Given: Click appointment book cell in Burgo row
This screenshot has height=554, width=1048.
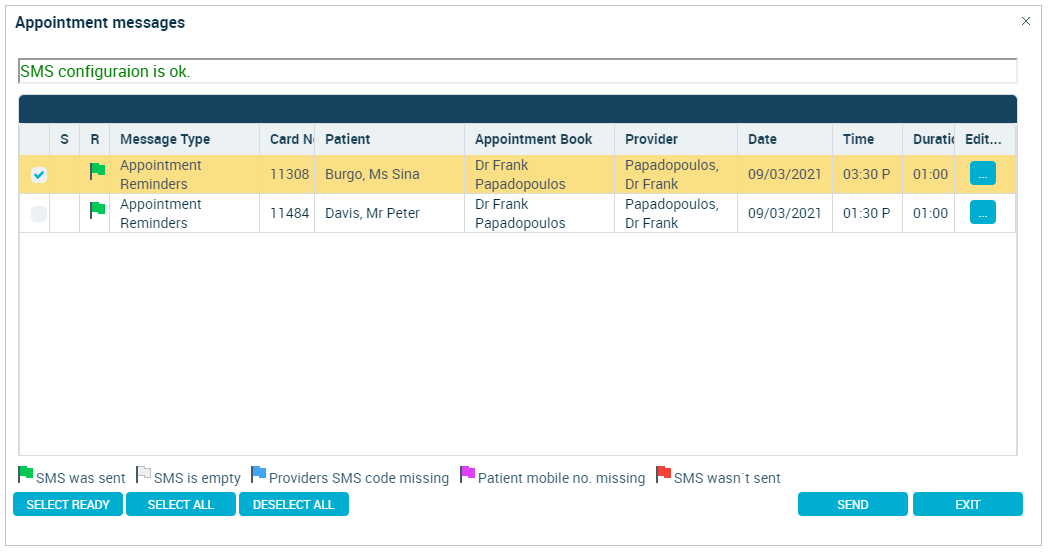Looking at the screenshot, I should [x=539, y=174].
